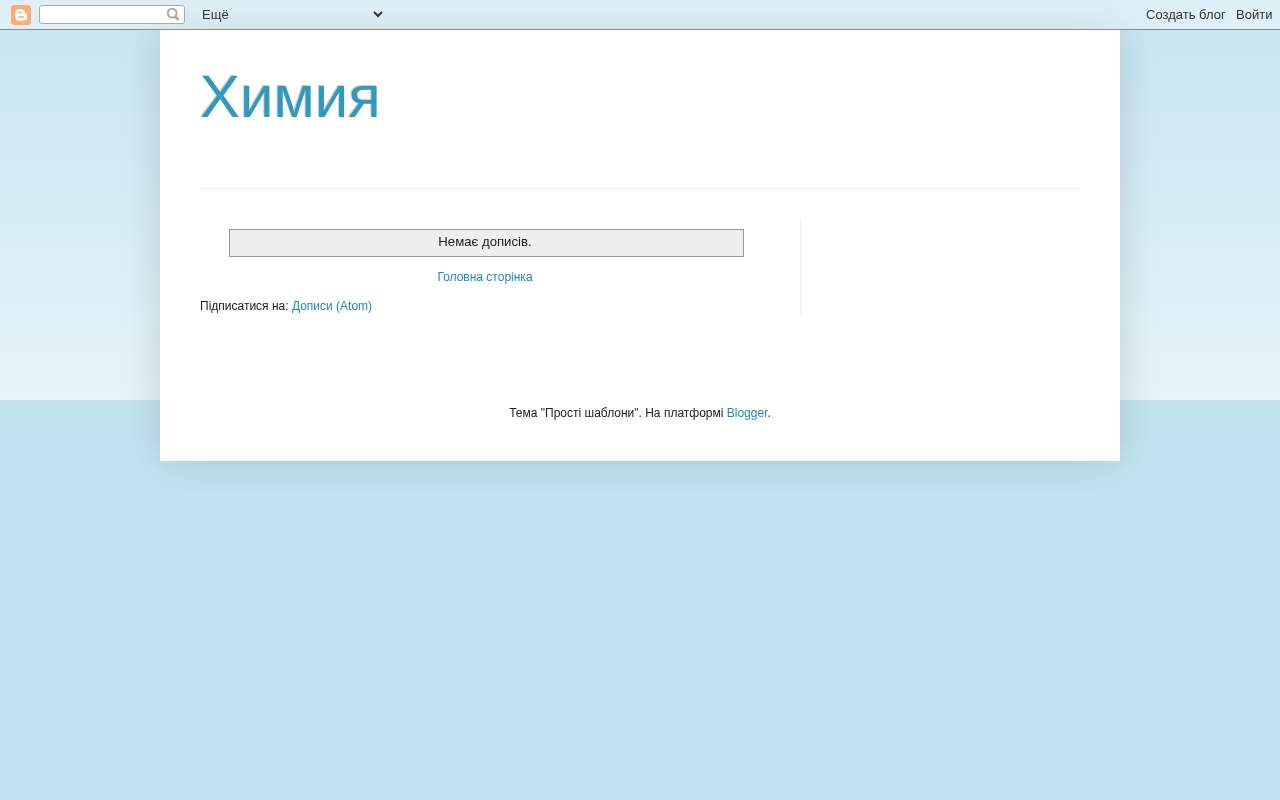
Task: Focus the navbar search text field
Action: click(x=103, y=15)
